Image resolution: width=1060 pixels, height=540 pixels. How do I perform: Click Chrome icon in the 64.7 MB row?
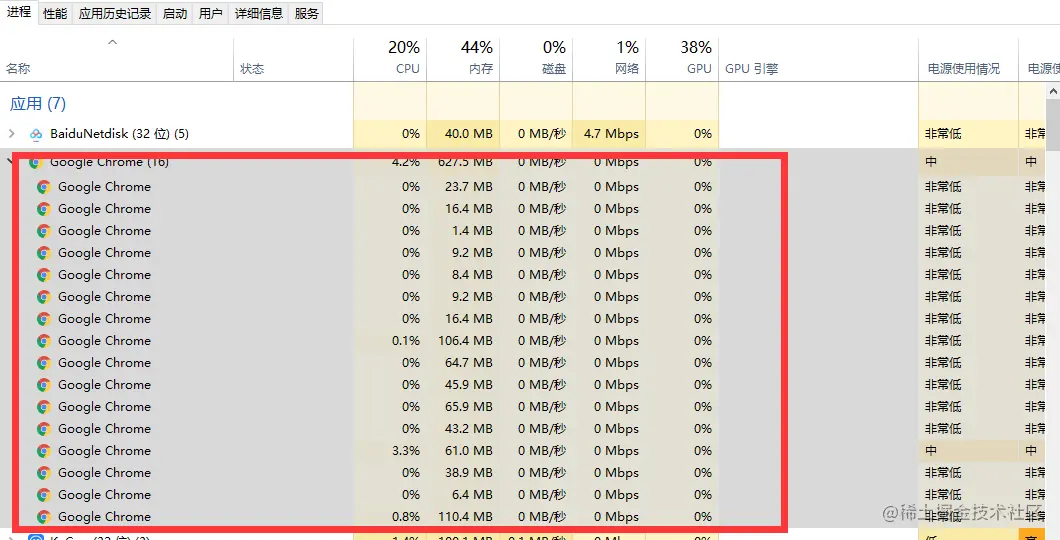coord(44,363)
